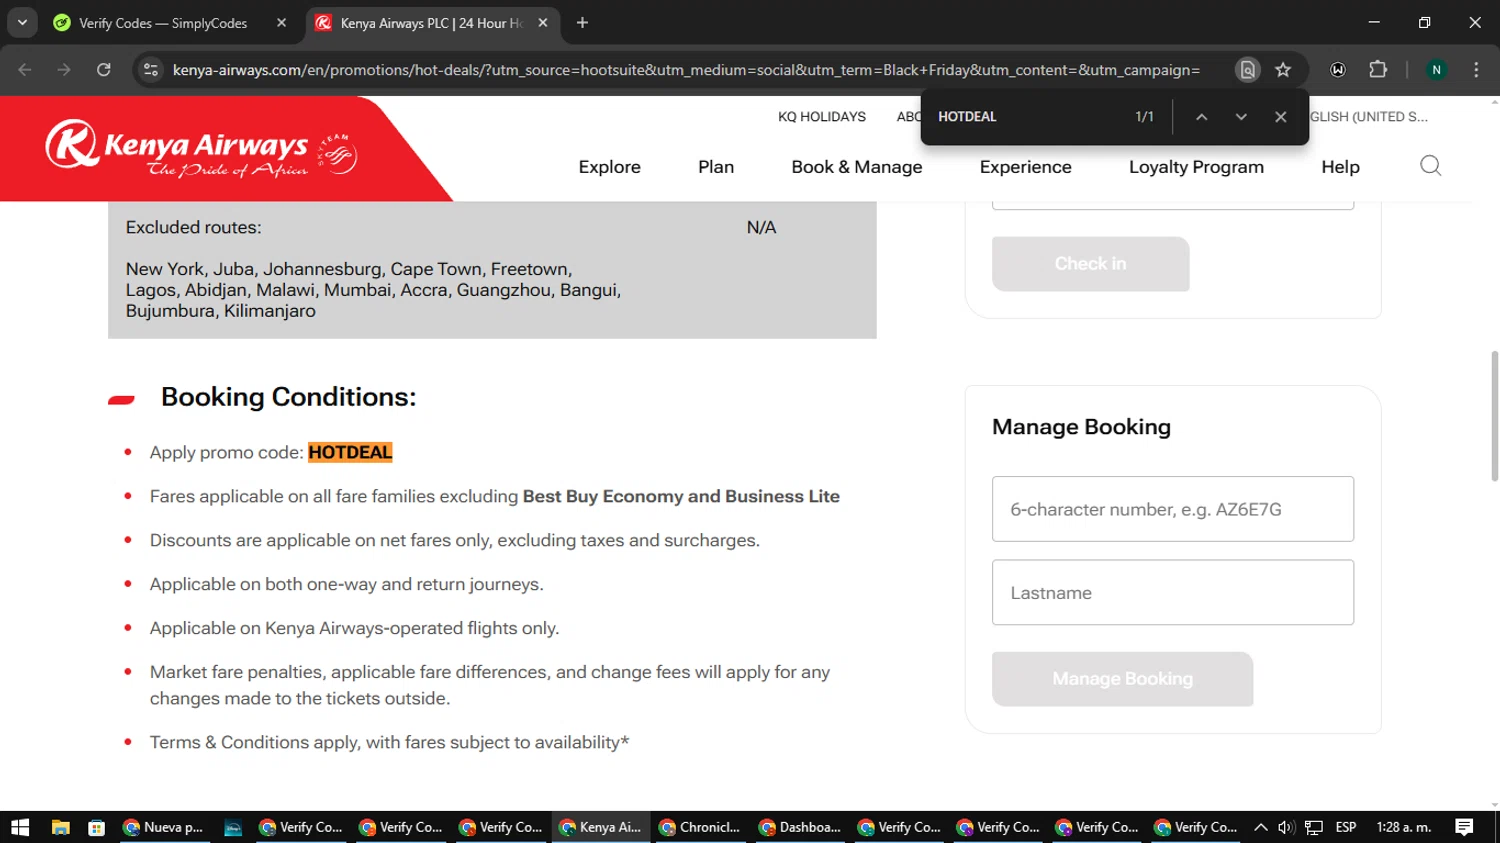Open the tab search dropdown arrow
This screenshot has height=843, width=1500.
(22, 23)
